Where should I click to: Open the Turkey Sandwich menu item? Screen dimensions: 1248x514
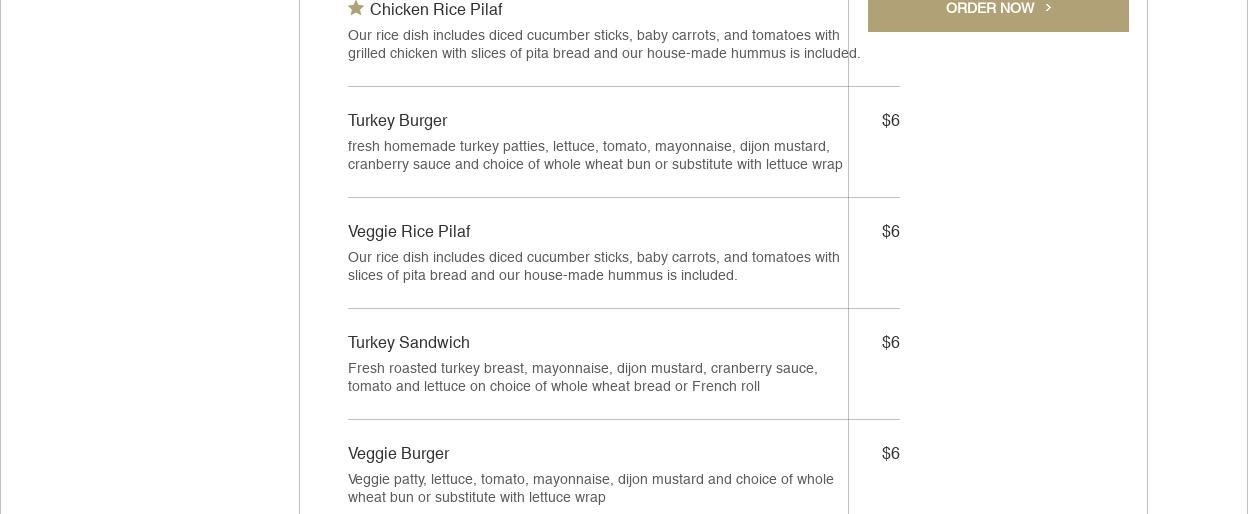(409, 343)
